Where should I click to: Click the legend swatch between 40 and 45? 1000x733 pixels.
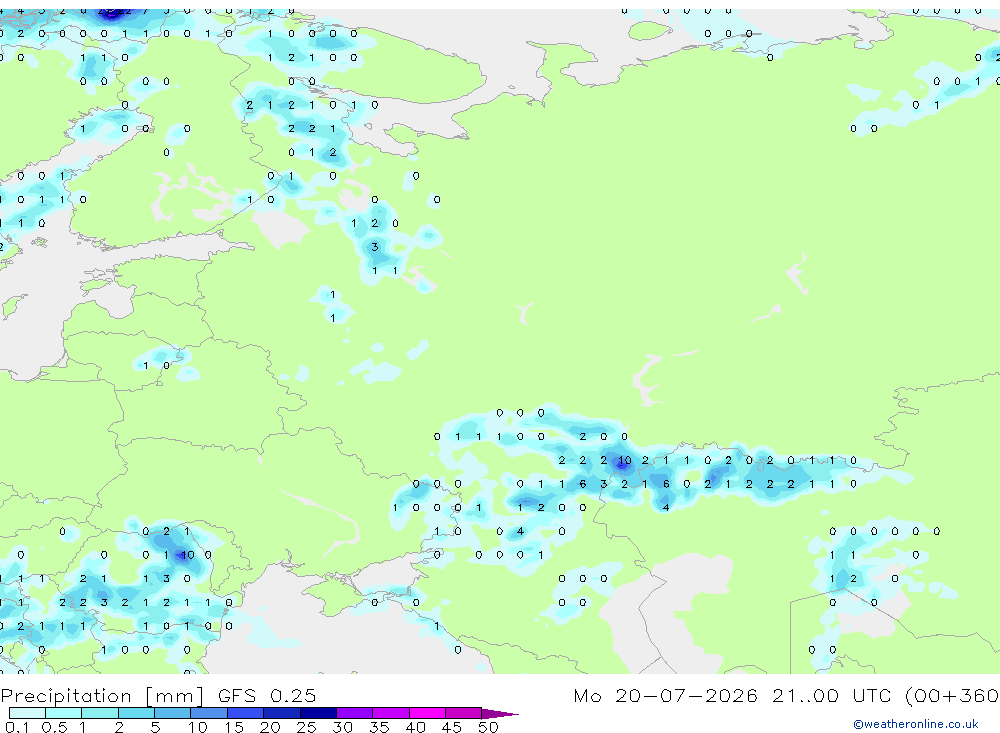pos(427,713)
